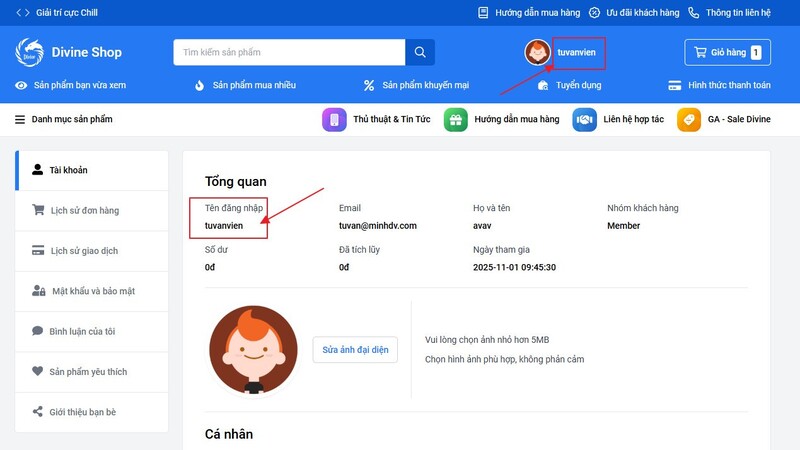This screenshot has height=450, width=800.
Task: Go to Sản phẩm bạn vừa xem
Action: tap(80, 85)
